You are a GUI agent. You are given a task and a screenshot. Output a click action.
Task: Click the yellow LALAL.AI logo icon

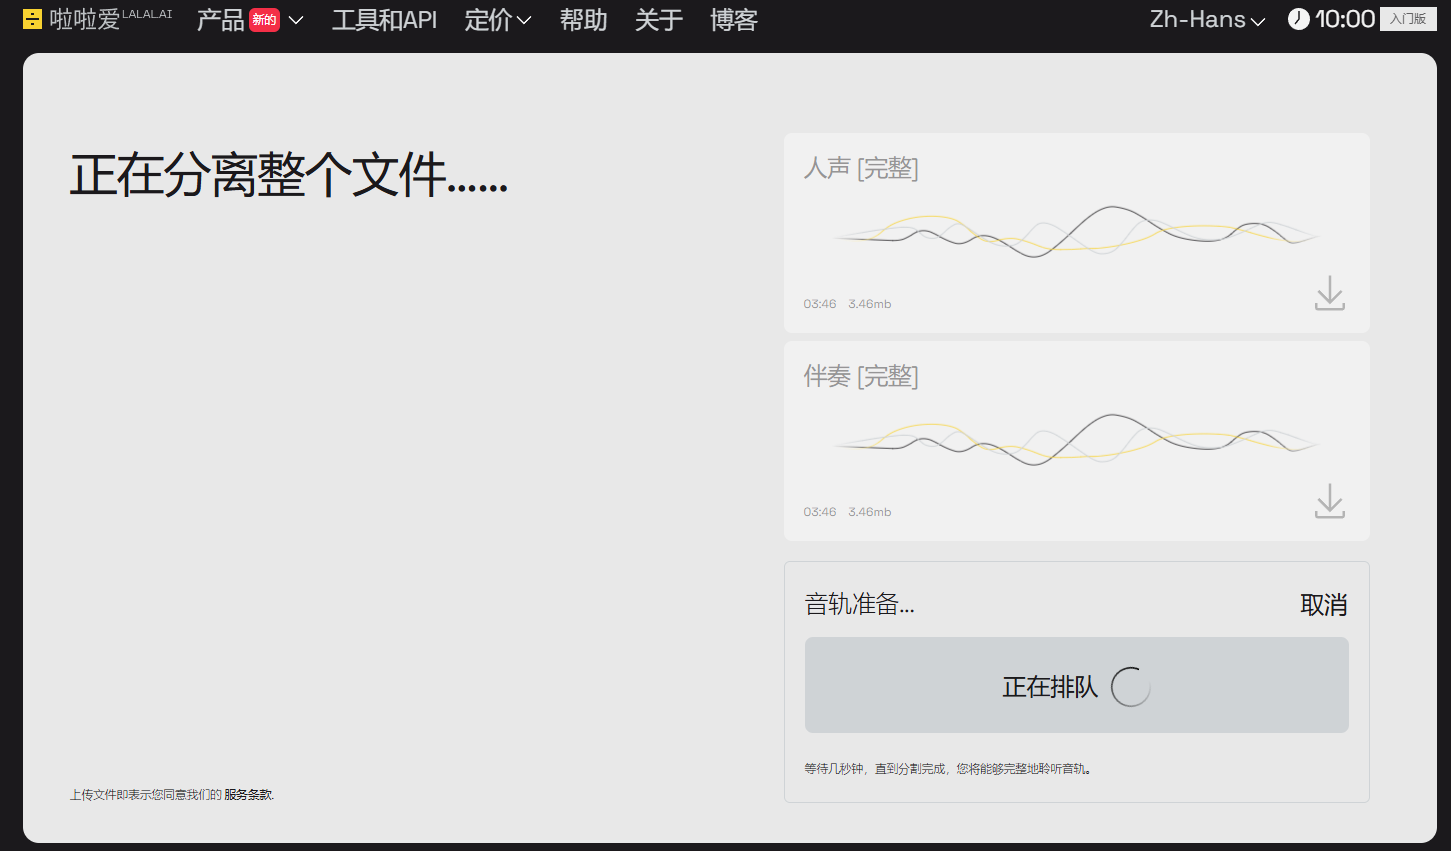pyautogui.click(x=31, y=18)
